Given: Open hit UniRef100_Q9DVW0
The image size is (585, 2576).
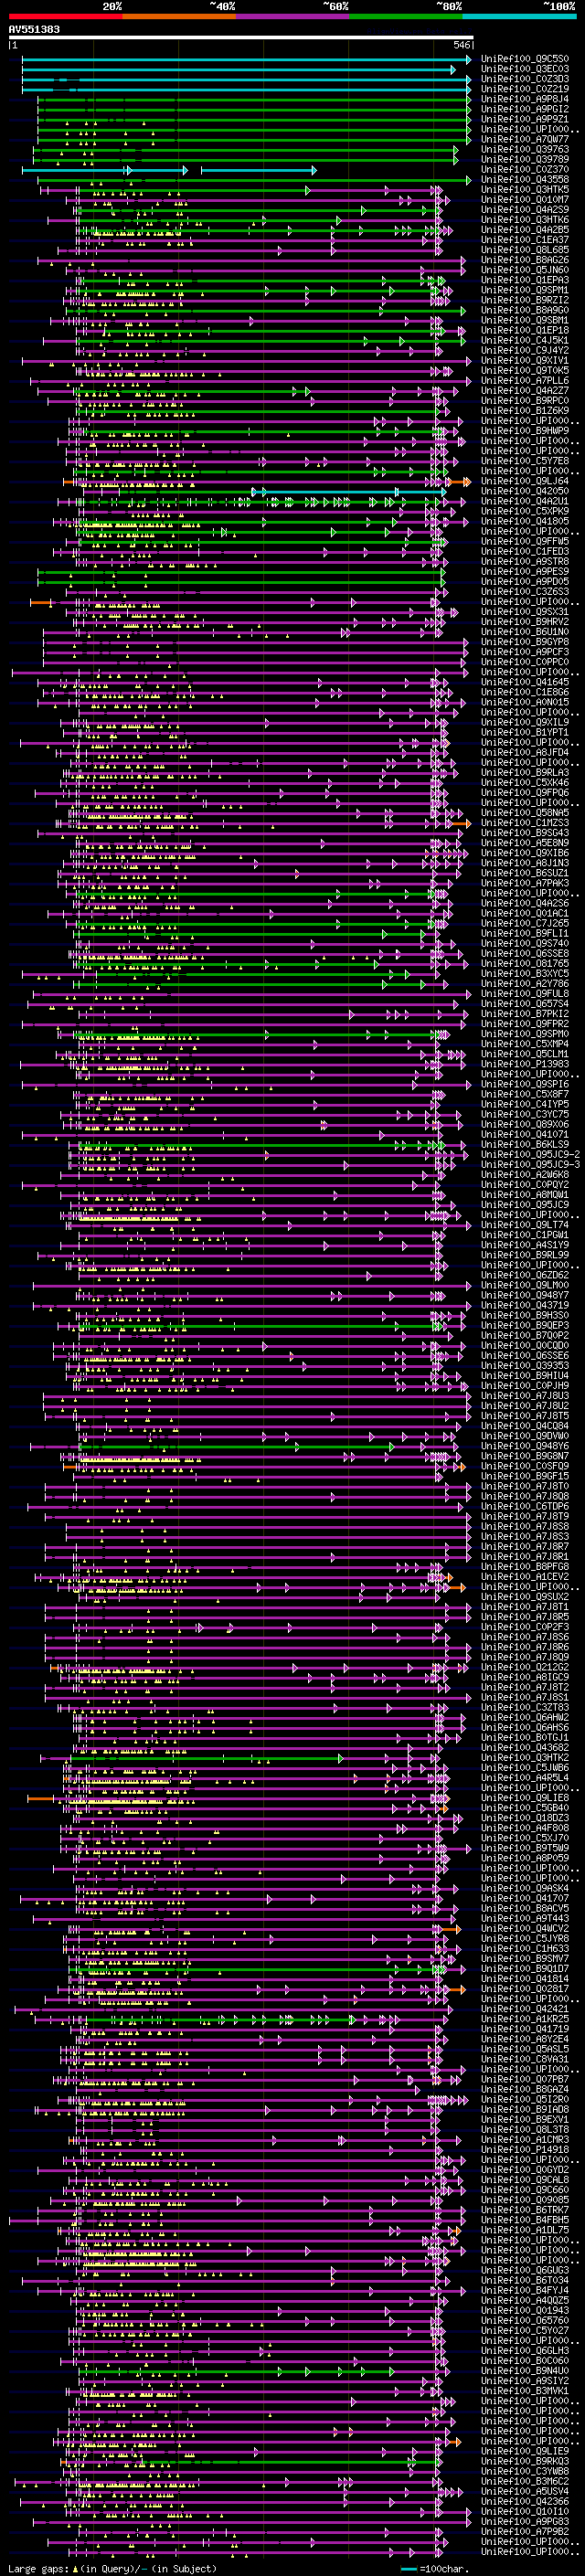Looking at the screenshot, I should [524, 1436].
